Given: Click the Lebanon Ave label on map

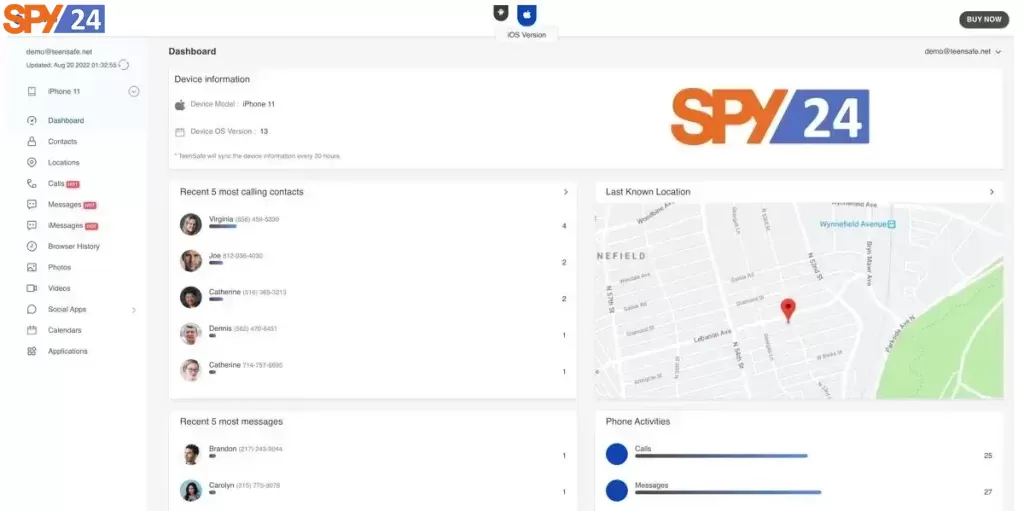Looking at the screenshot, I should pos(712,337).
